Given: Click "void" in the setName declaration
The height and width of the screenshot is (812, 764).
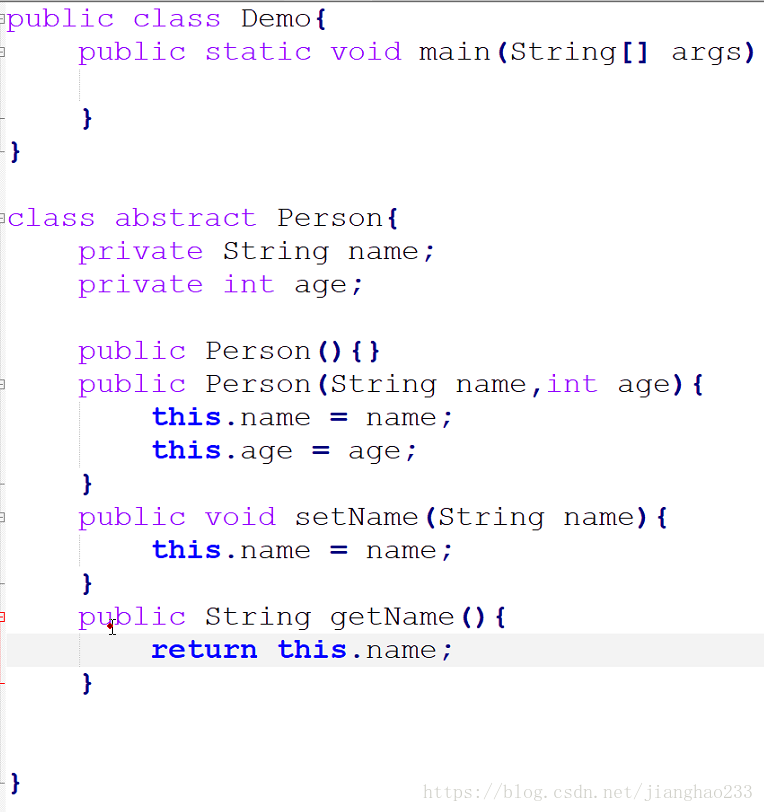Looking at the screenshot, I should click(240, 517).
